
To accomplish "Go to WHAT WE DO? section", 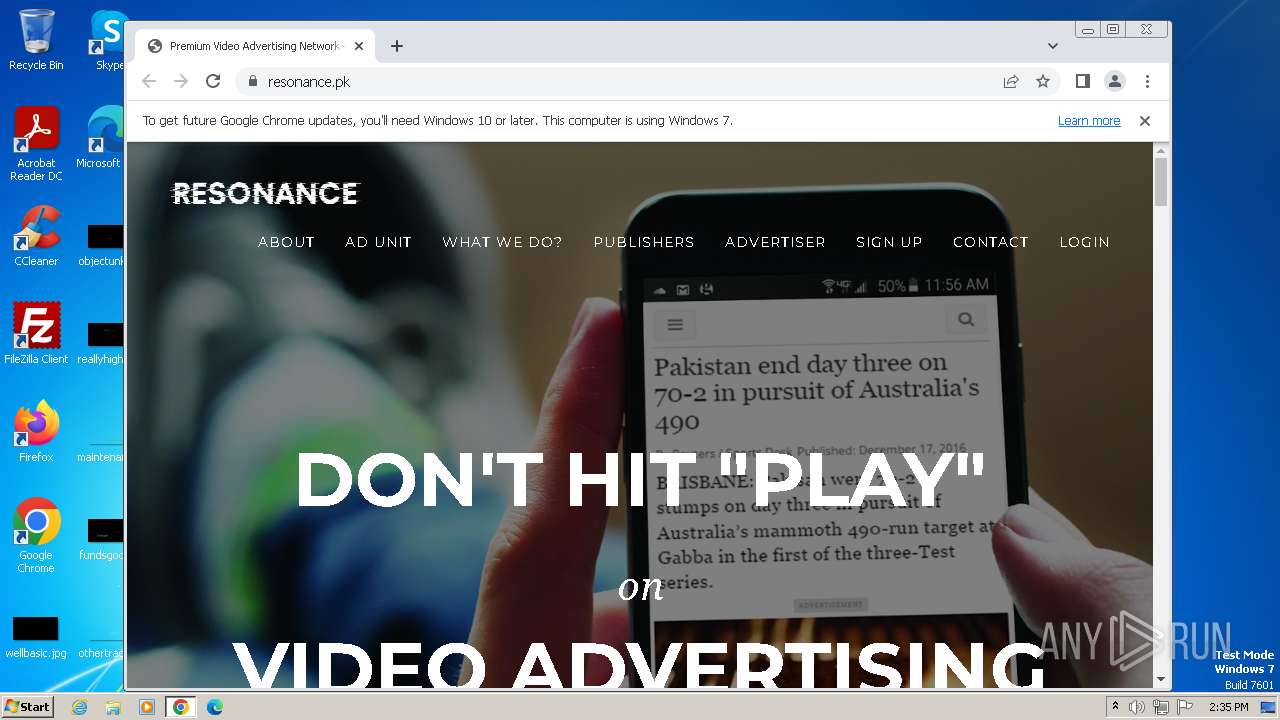I will click(x=502, y=242).
